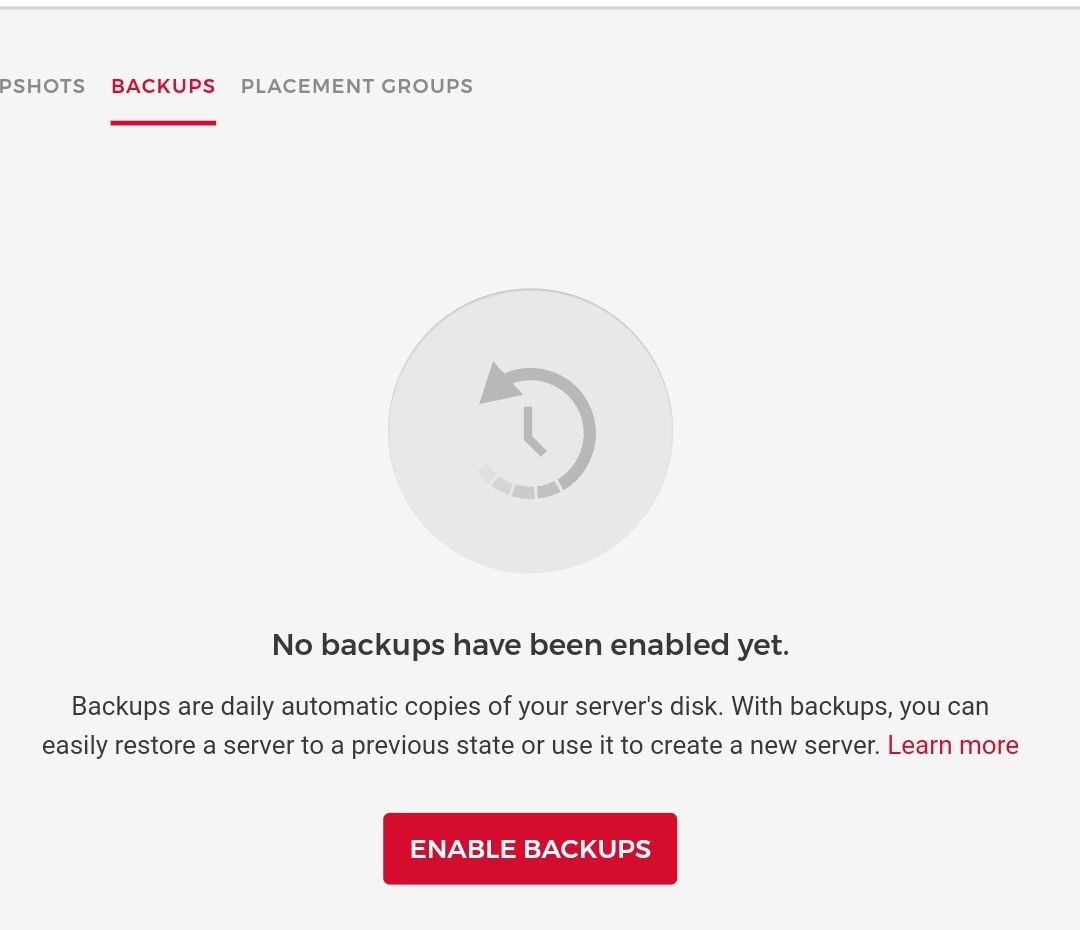
Task: Click the red underline beneath the Backups tab
Action: [163, 123]
